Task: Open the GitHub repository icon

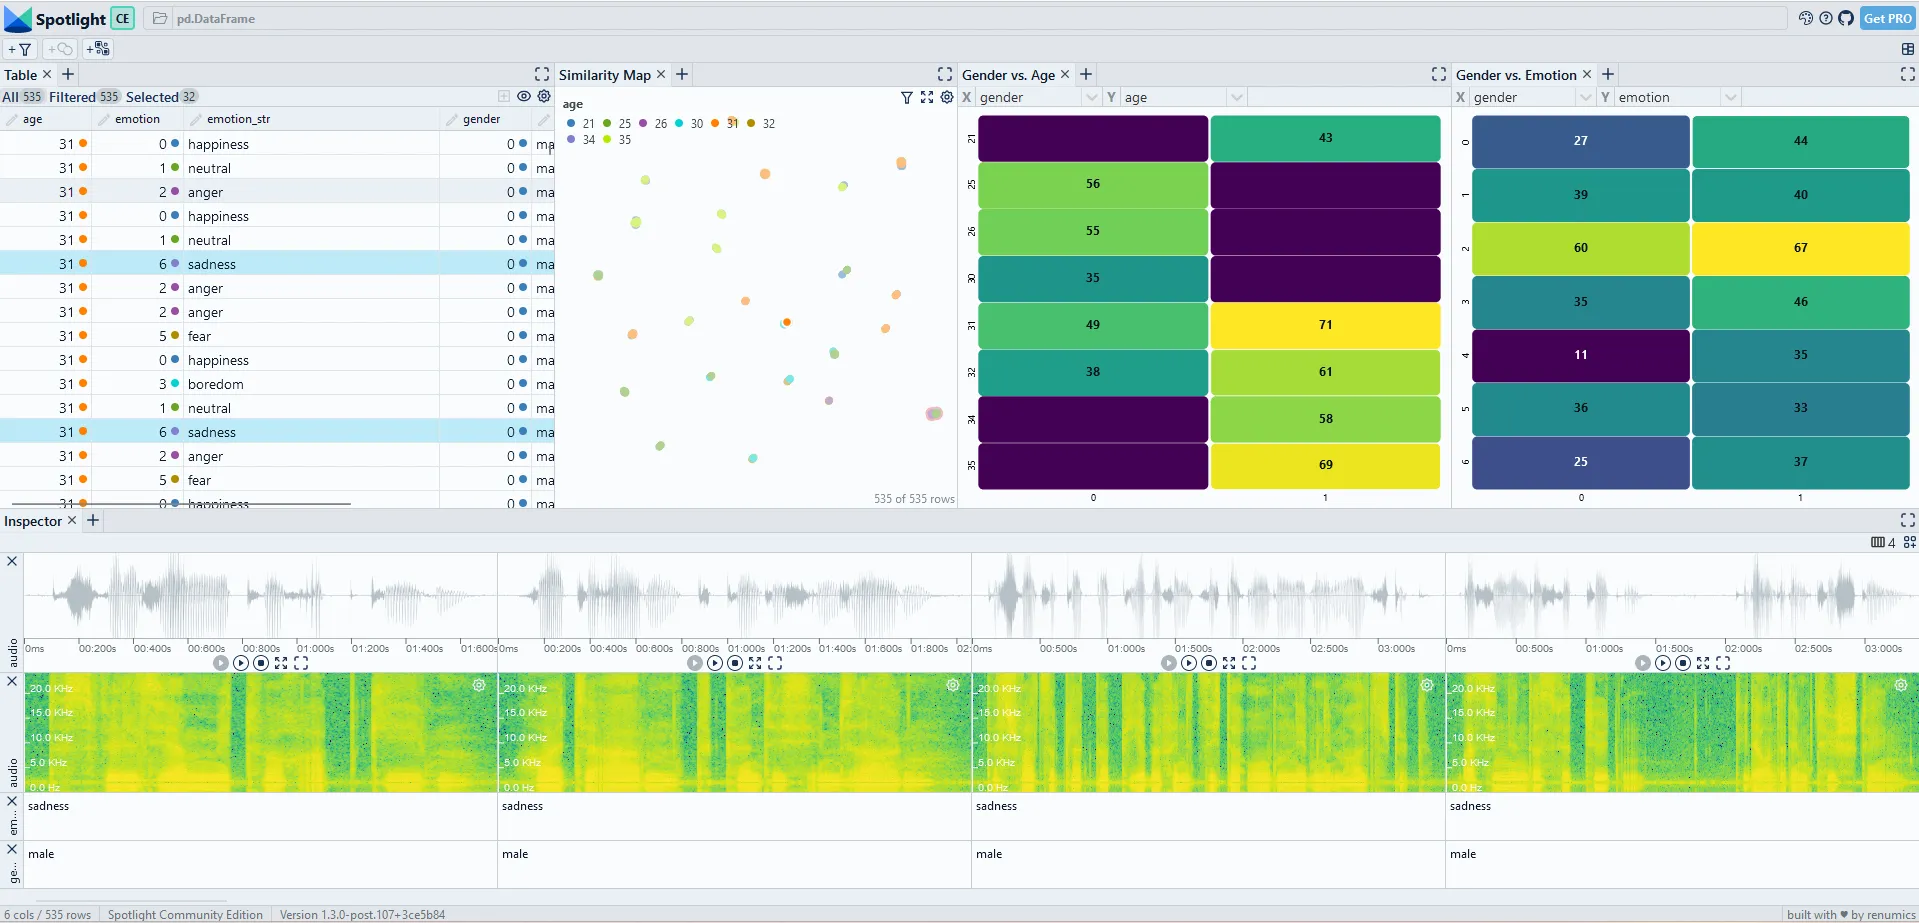Action: pyautogui.click(x=1846, y=18)
